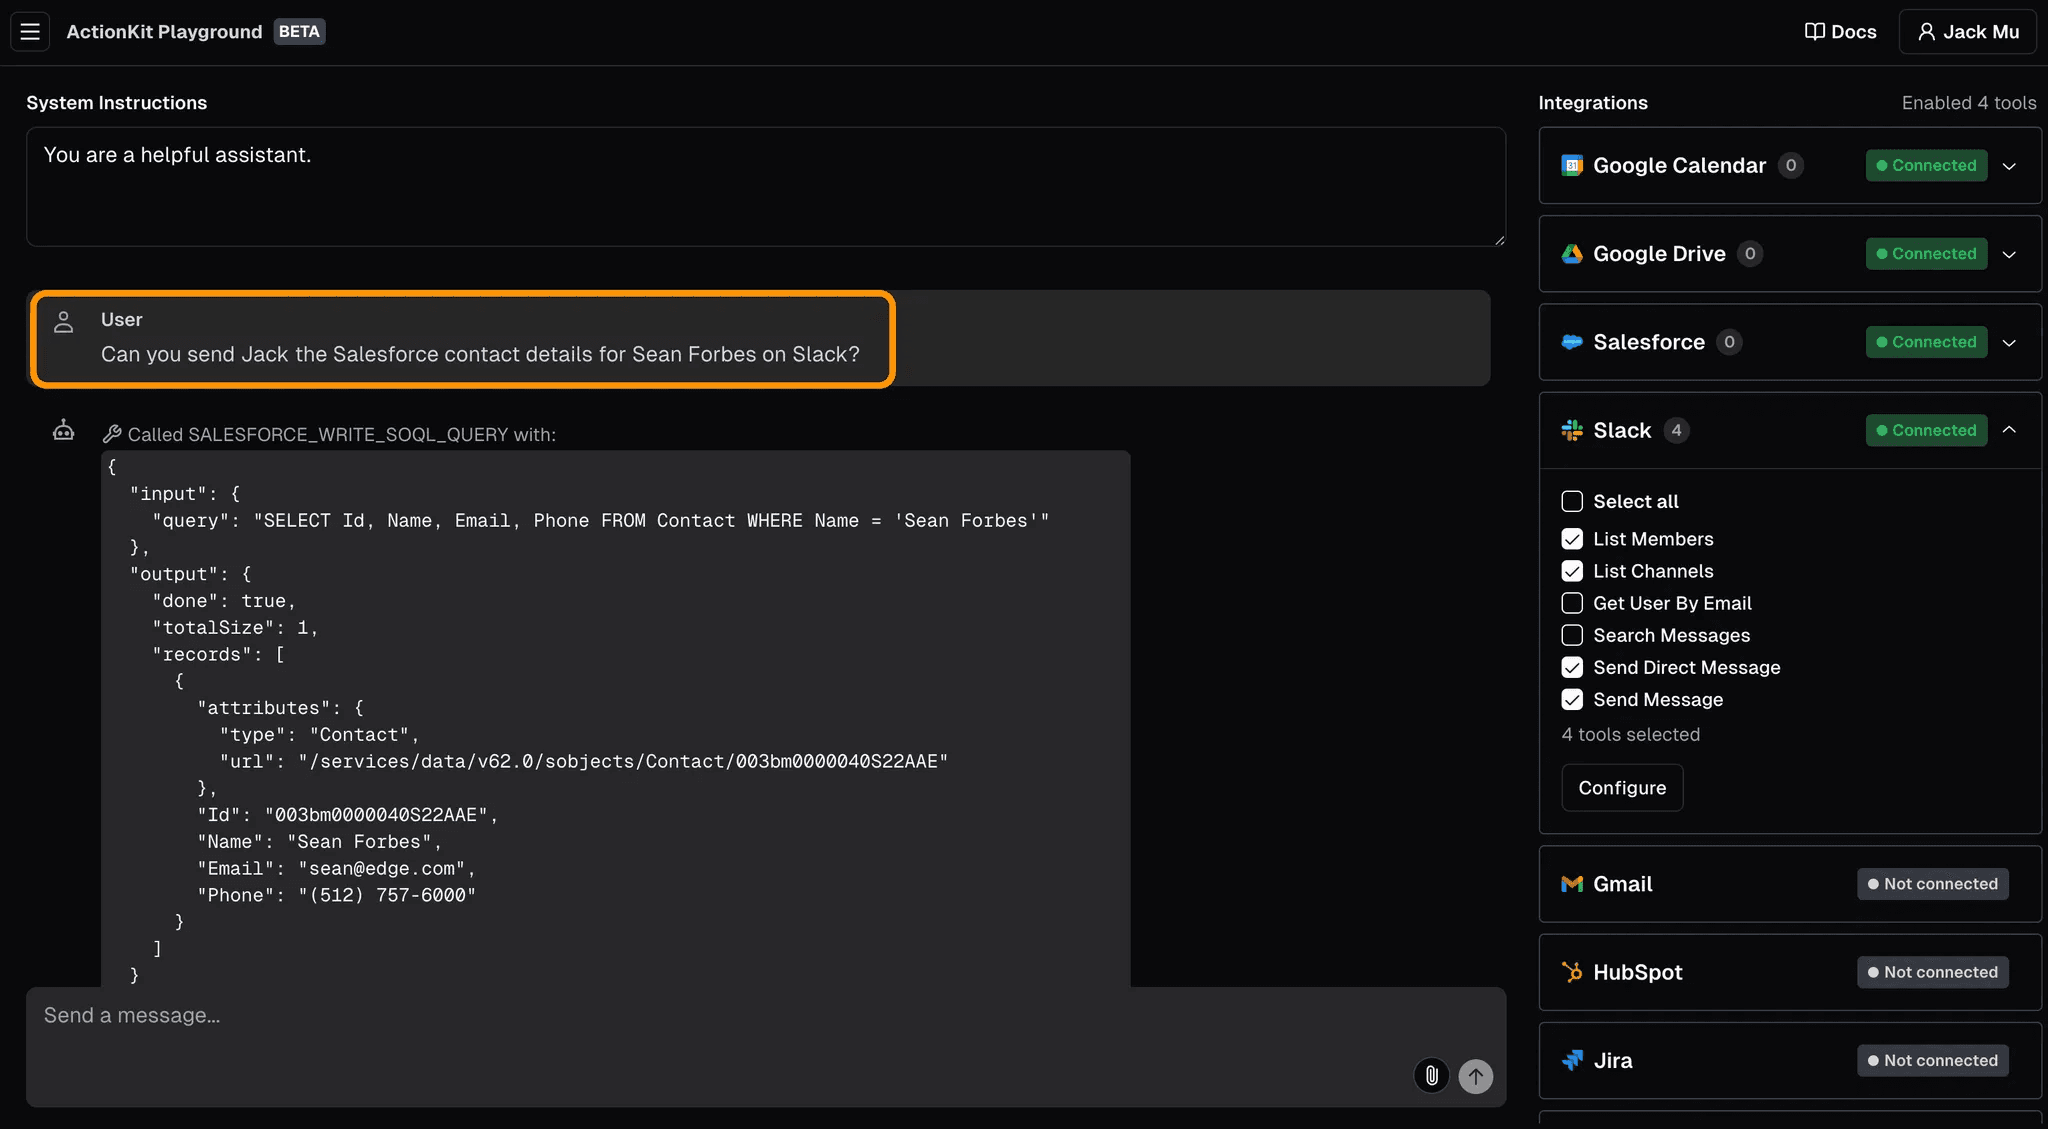Click the attach file paperclip icon

(x=1431, y=1075)
